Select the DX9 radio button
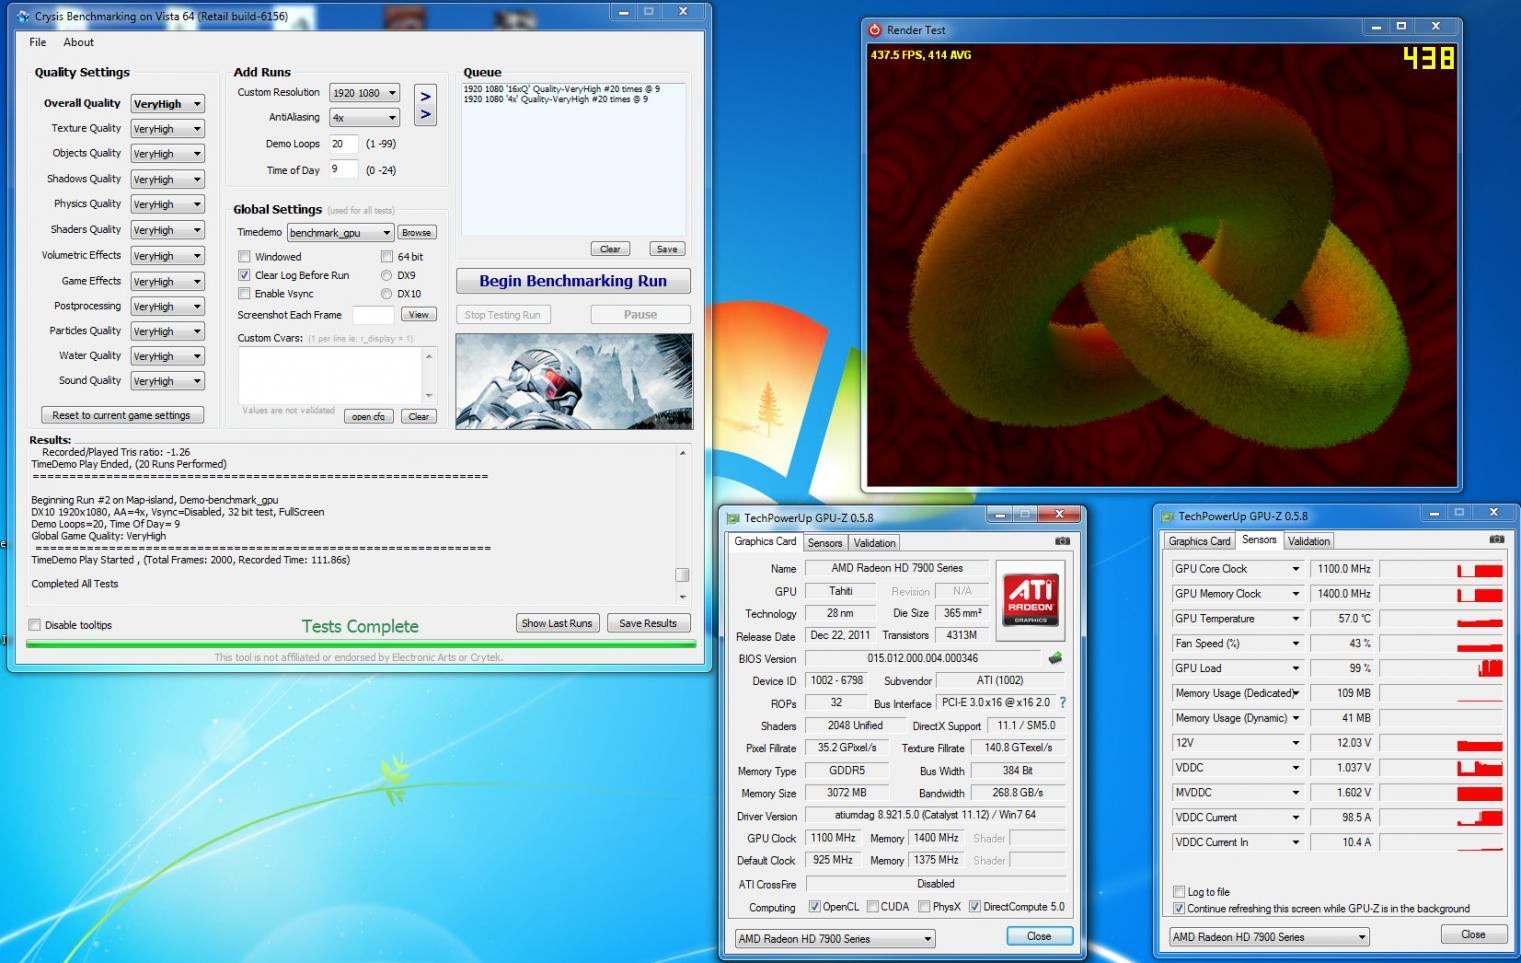The width and height of the screenshot is (1521, 963). pyautogui.click(x=386, y=275)
